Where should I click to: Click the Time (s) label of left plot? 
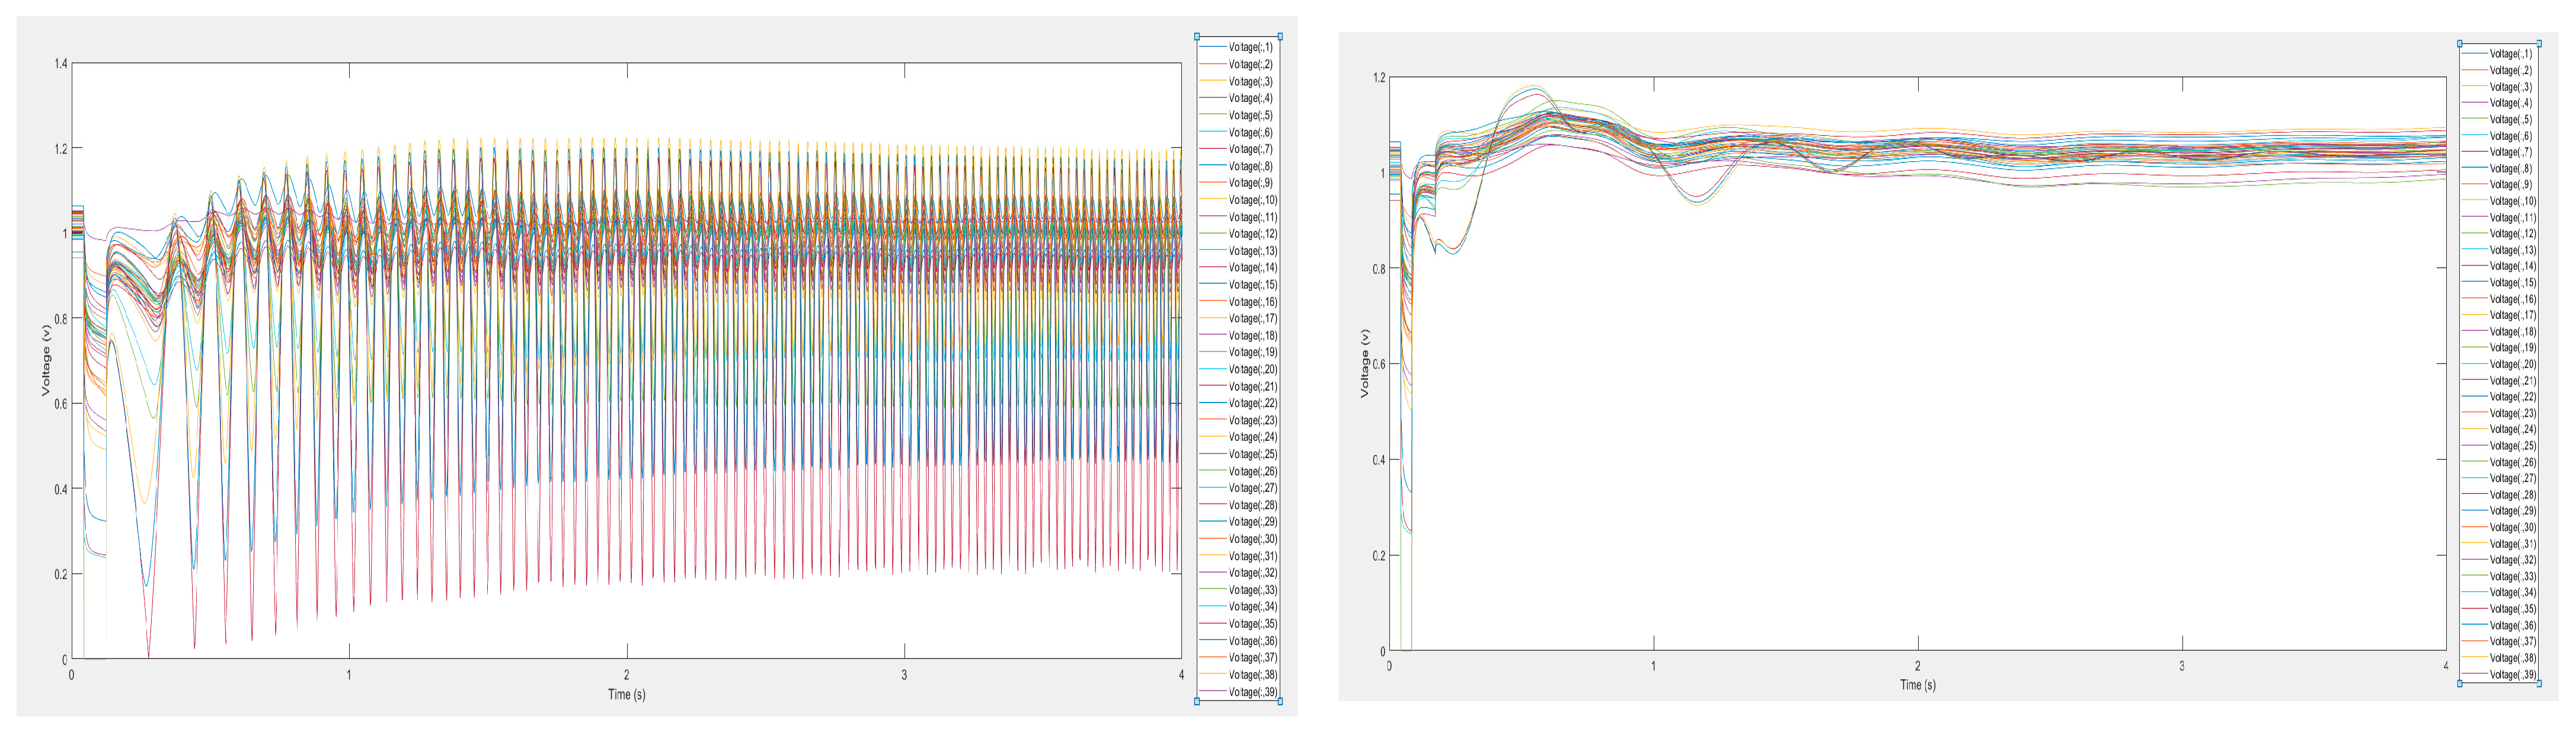pos(626,694)
